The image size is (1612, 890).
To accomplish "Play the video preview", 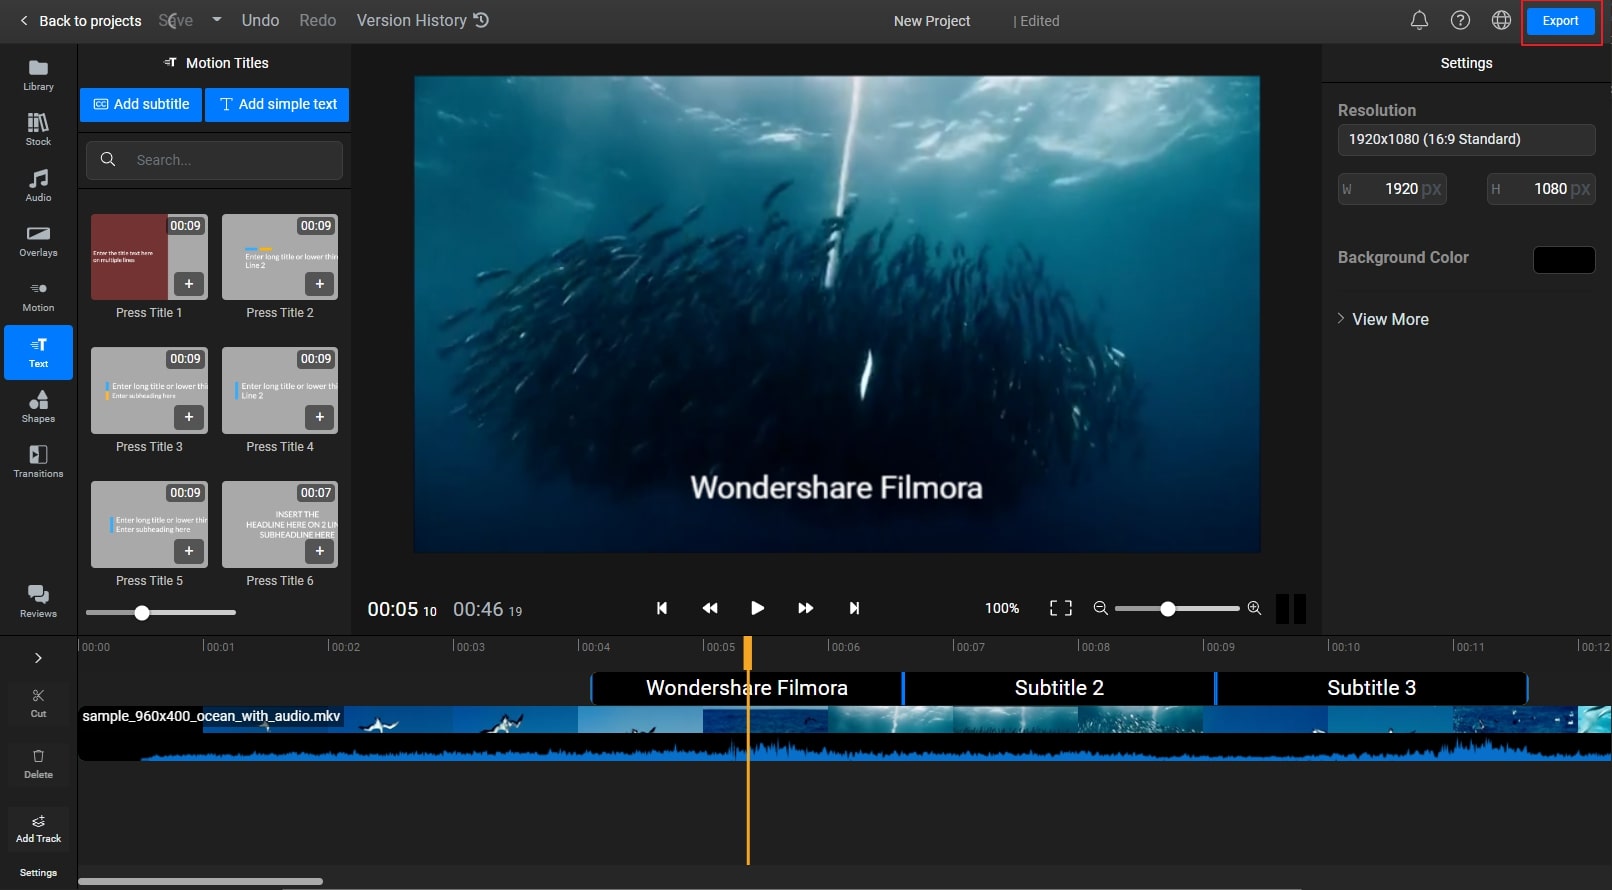I will 757,608.
